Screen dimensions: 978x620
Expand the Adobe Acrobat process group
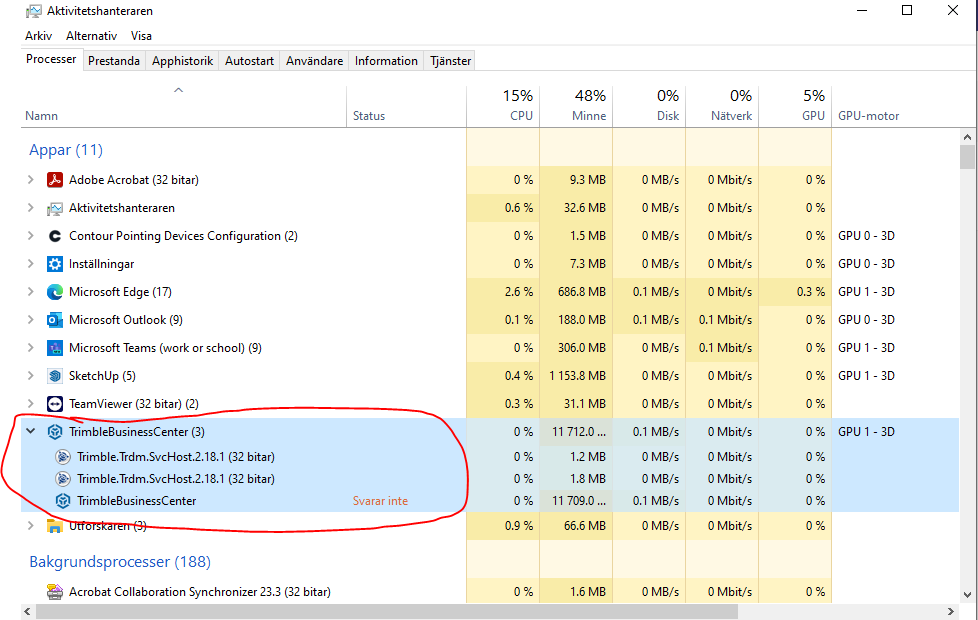tap(30, 180)
